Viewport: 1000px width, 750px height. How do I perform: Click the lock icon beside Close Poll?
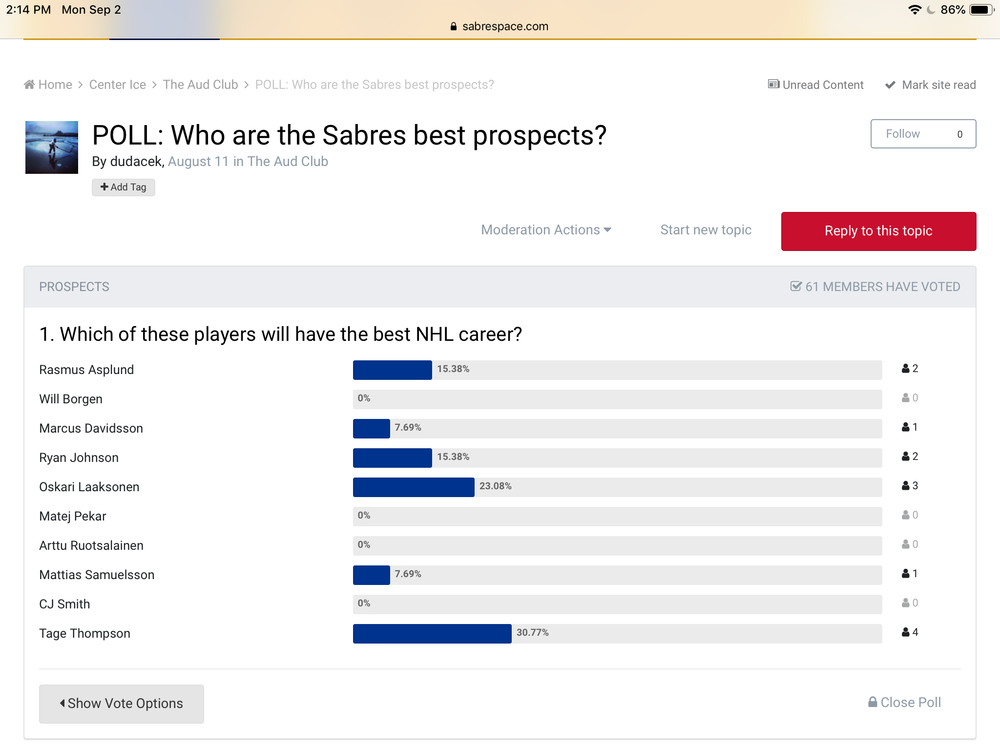point(872,702)
